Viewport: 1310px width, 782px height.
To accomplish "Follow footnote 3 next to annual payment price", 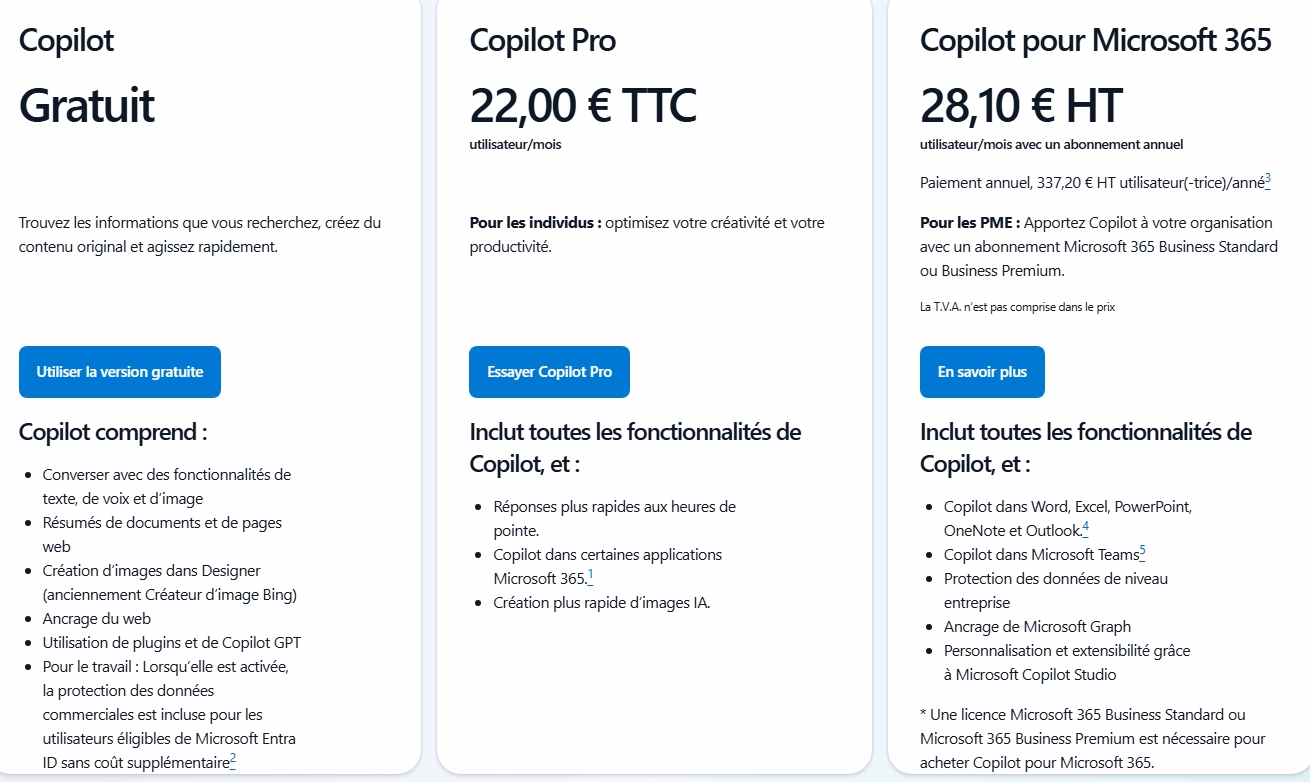I will click(x=1267, y=179).
